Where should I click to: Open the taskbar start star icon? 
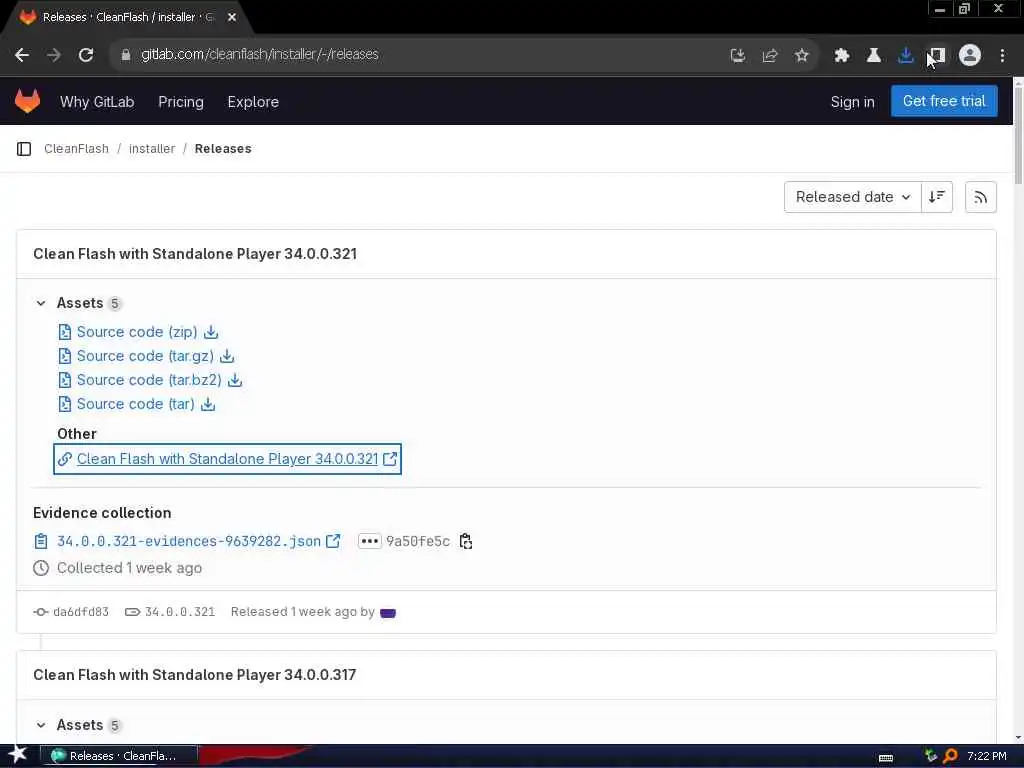[x=17, y=755]
